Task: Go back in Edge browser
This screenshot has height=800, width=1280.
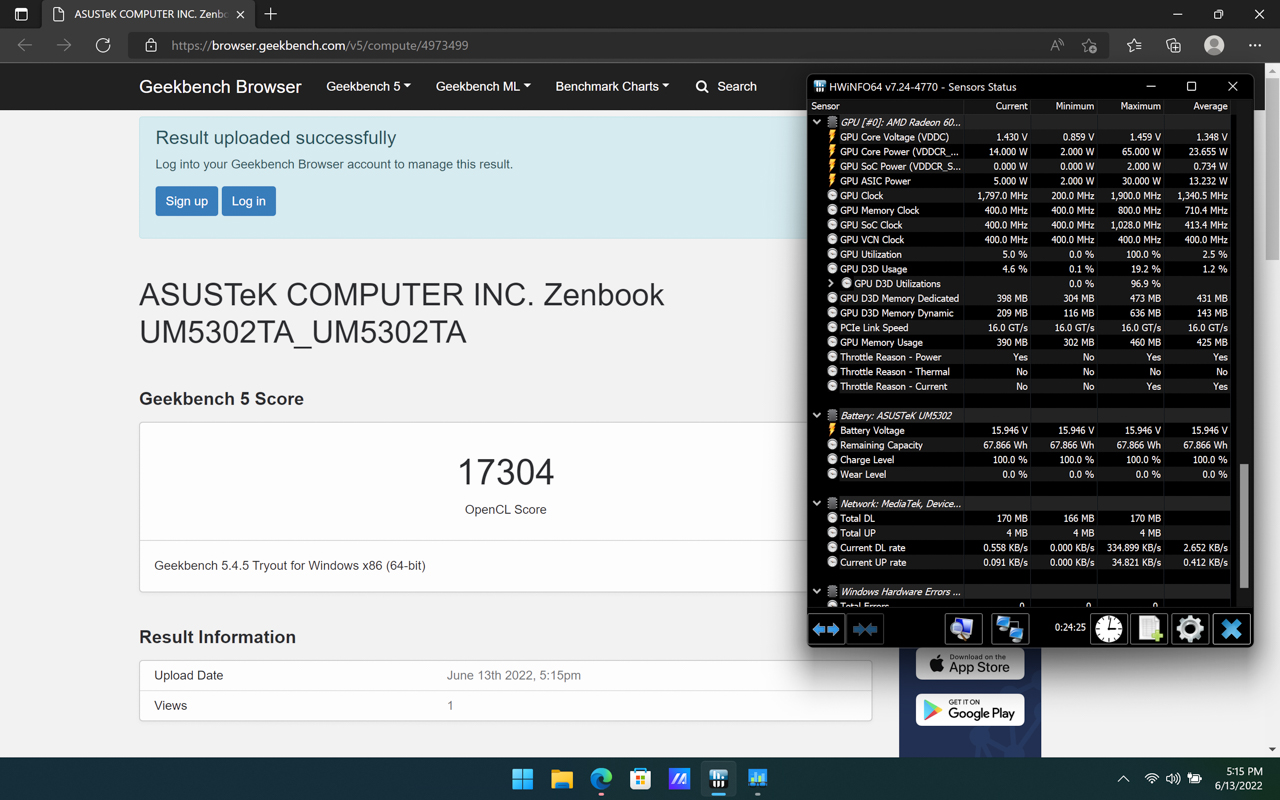Action: pos(25,45)
